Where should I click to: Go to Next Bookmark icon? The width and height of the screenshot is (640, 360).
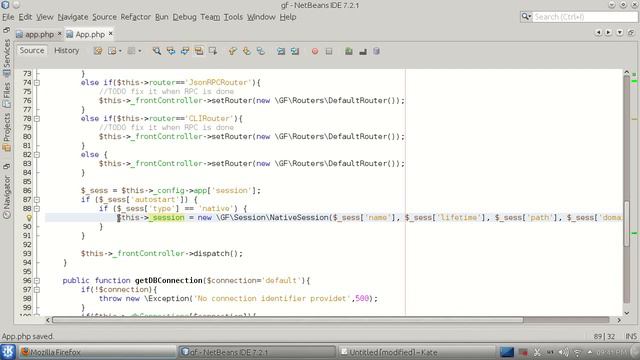(247, 51)
